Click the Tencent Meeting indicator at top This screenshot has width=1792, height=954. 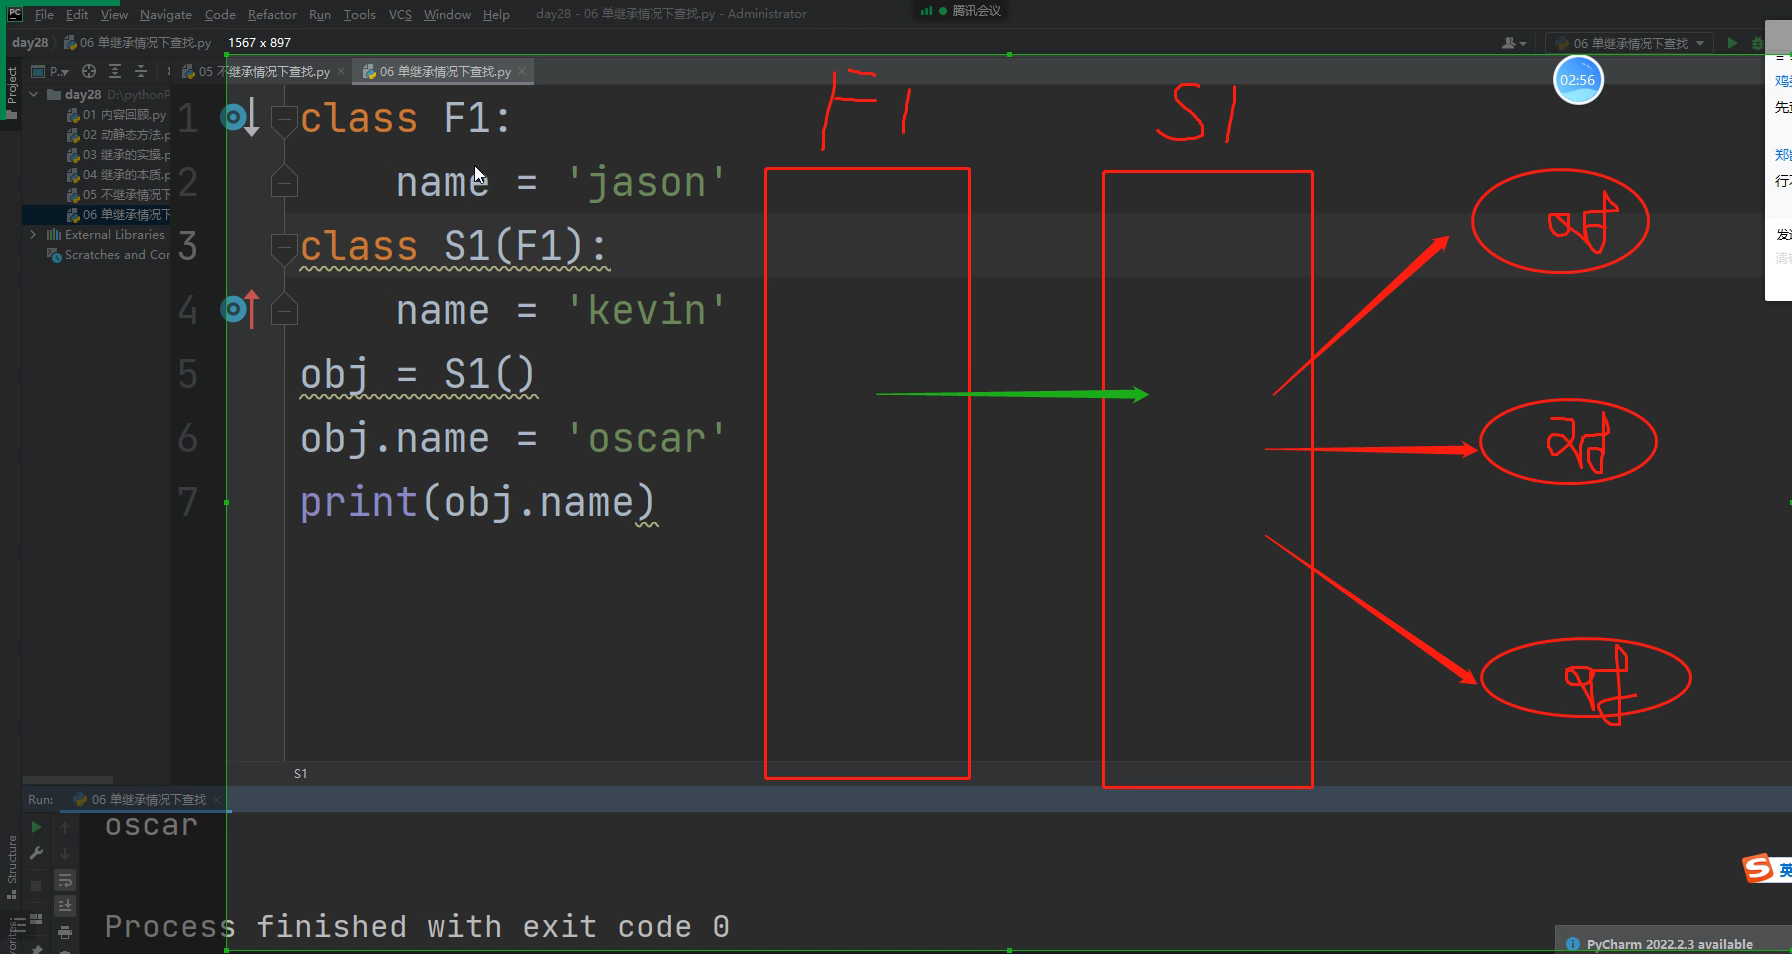(x=960, y=11)
